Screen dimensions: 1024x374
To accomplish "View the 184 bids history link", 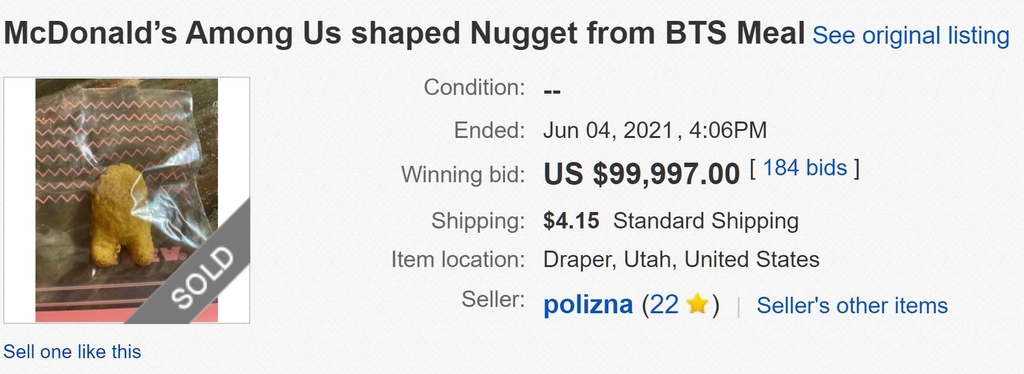I will point(805,168).
